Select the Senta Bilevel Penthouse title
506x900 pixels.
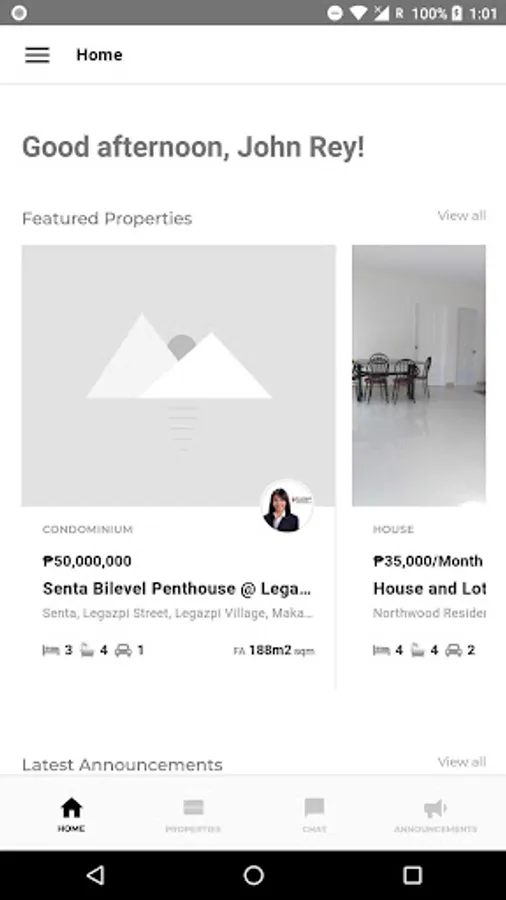[x=177, y=589]
